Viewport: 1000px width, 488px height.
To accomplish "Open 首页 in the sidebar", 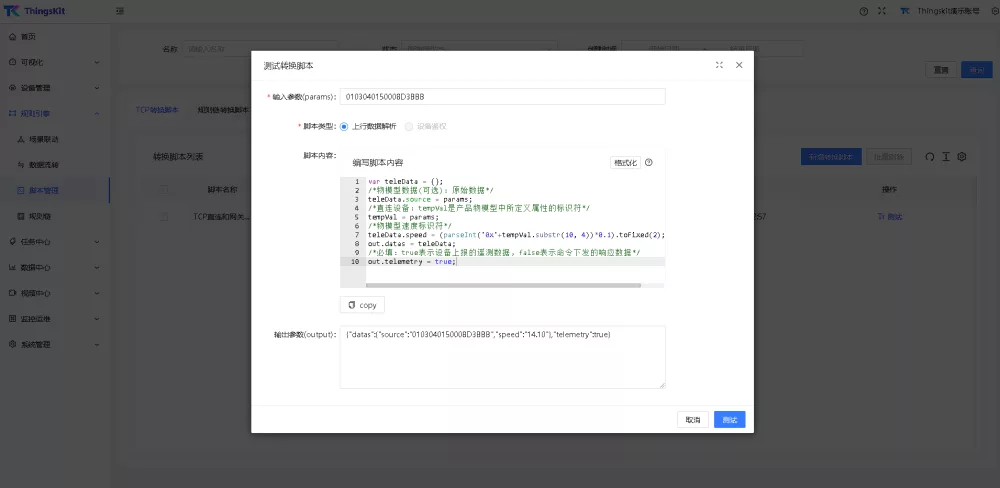I will pos(28,37).
